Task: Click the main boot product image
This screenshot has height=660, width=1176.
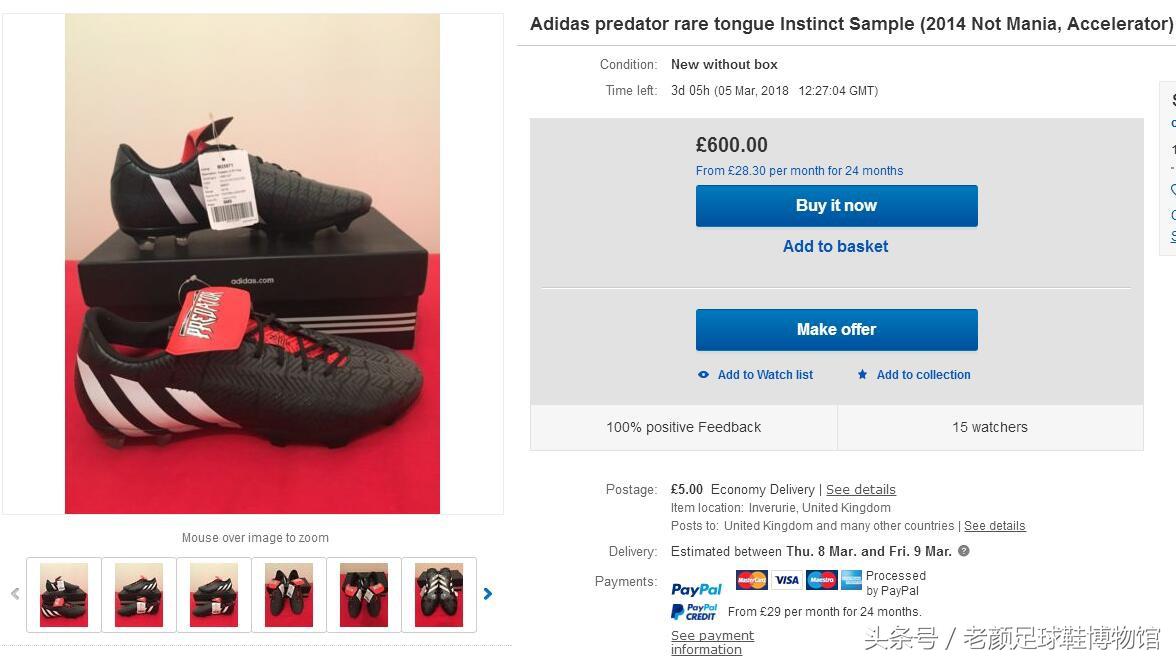Action: pyautogui.click(x=252, y=264)
